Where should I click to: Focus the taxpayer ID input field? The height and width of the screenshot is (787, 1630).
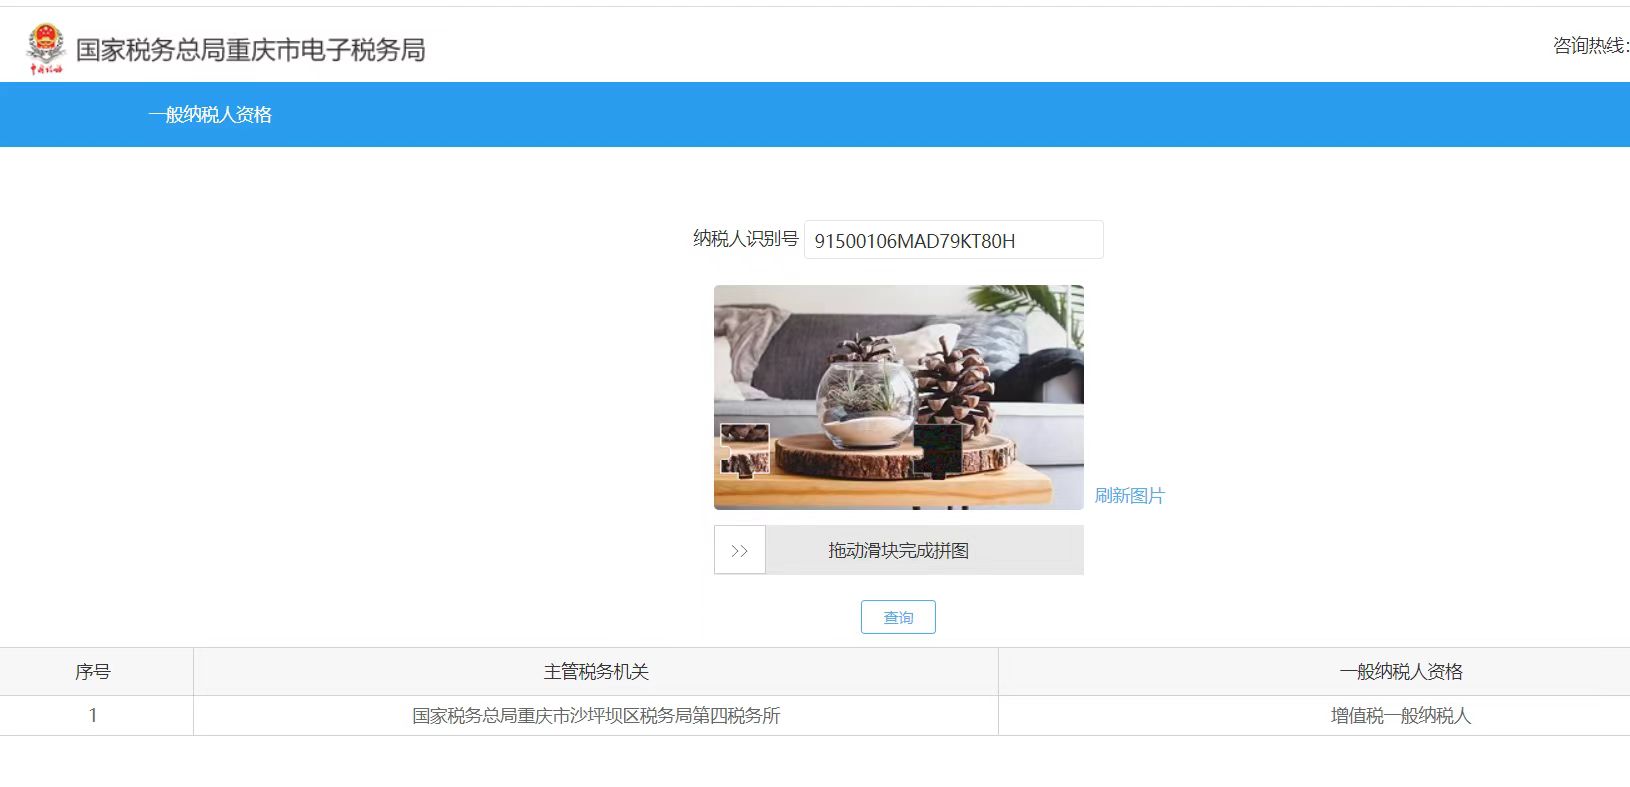(x=954, y=240)
